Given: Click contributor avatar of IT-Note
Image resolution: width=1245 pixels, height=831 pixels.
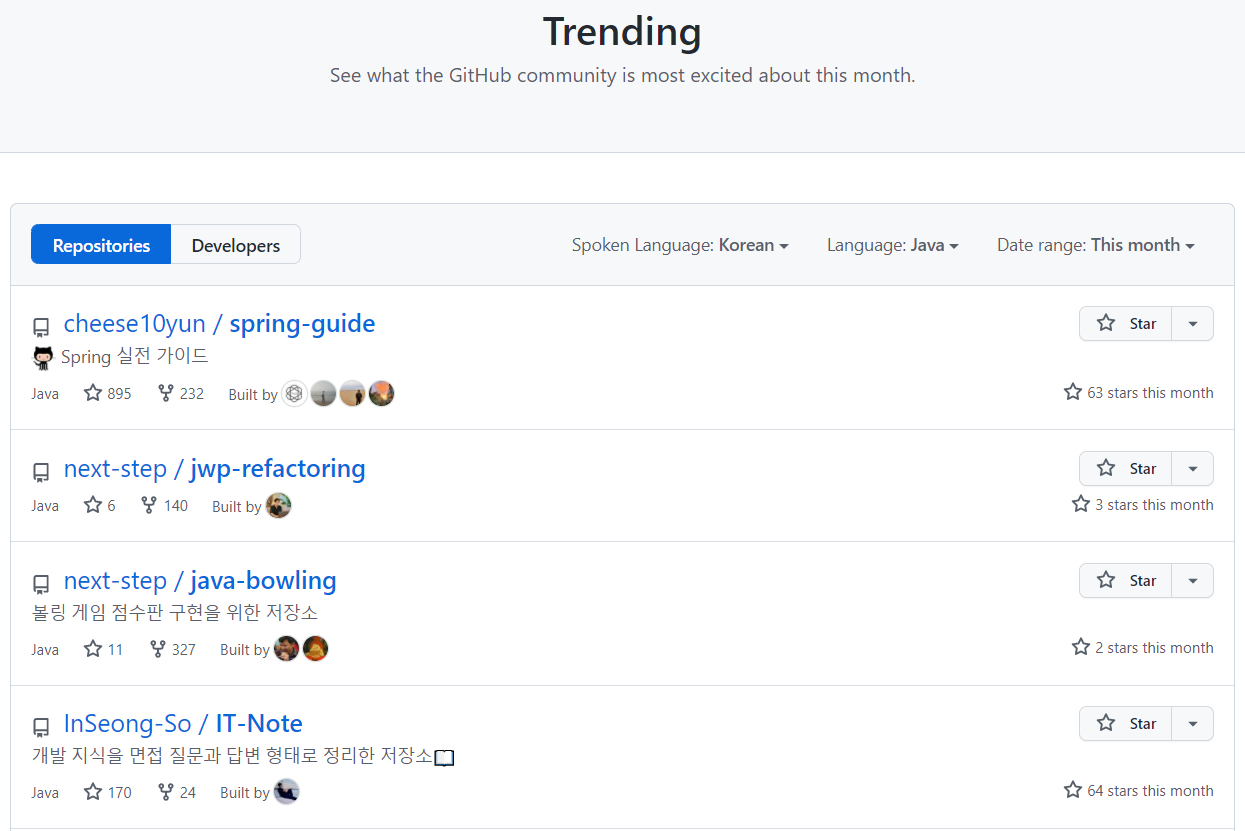Looking at the screenshot, I should [x=286, y=791].
